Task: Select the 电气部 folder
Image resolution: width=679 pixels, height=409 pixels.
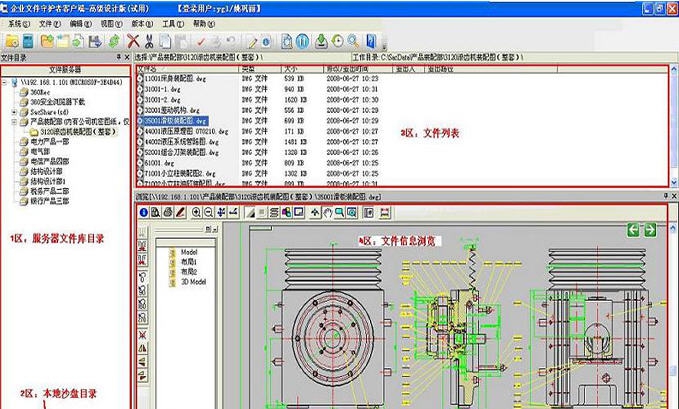Action: [40, 152]
